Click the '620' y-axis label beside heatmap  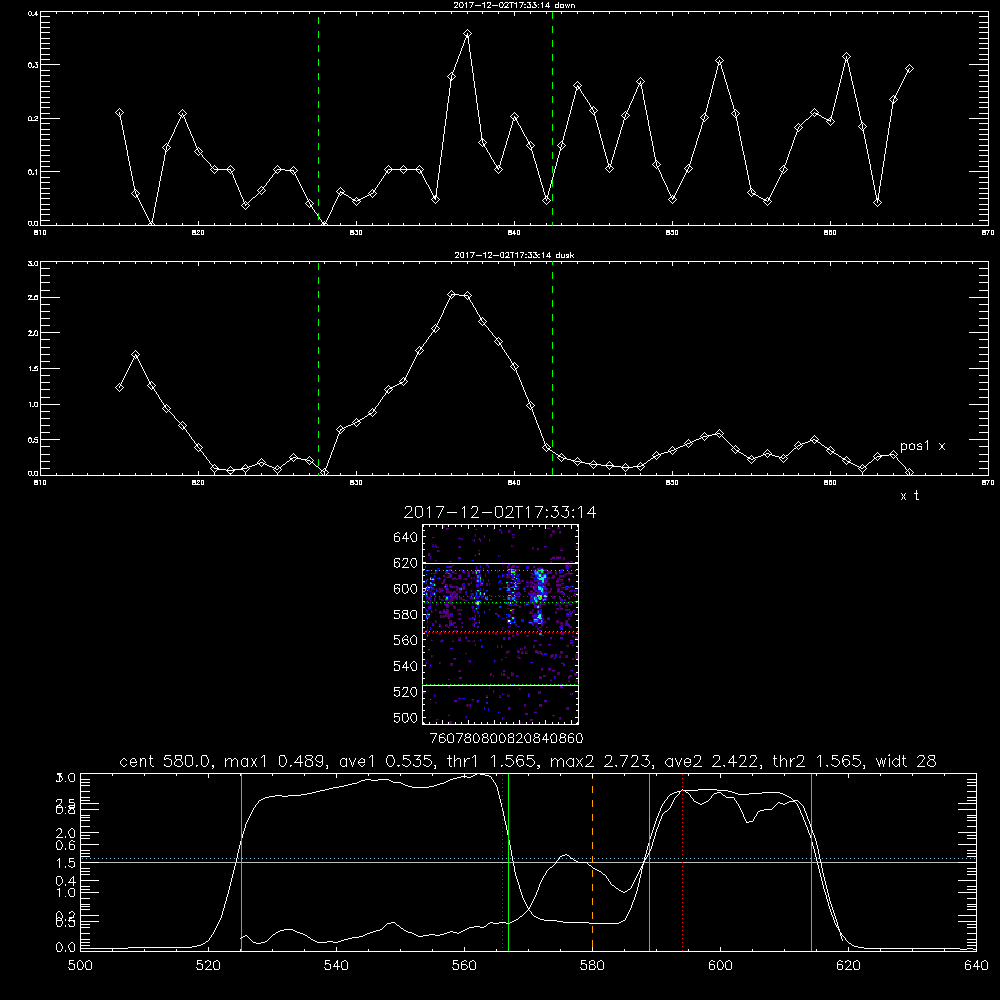[x=406, y=563]
